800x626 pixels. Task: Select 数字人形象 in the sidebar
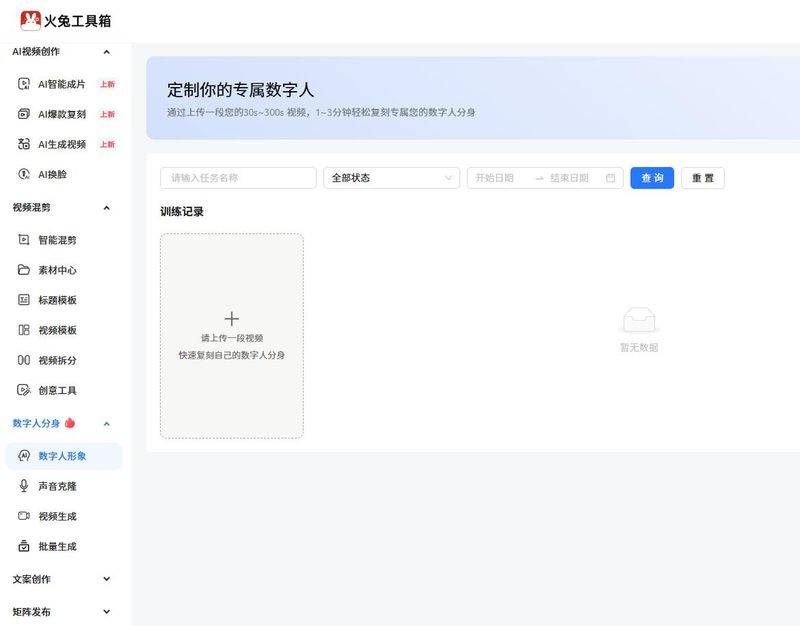coord(64,456)
